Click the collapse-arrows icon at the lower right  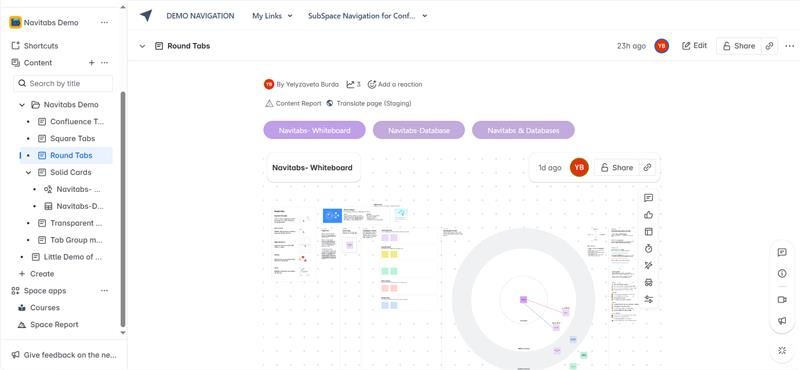782,350
